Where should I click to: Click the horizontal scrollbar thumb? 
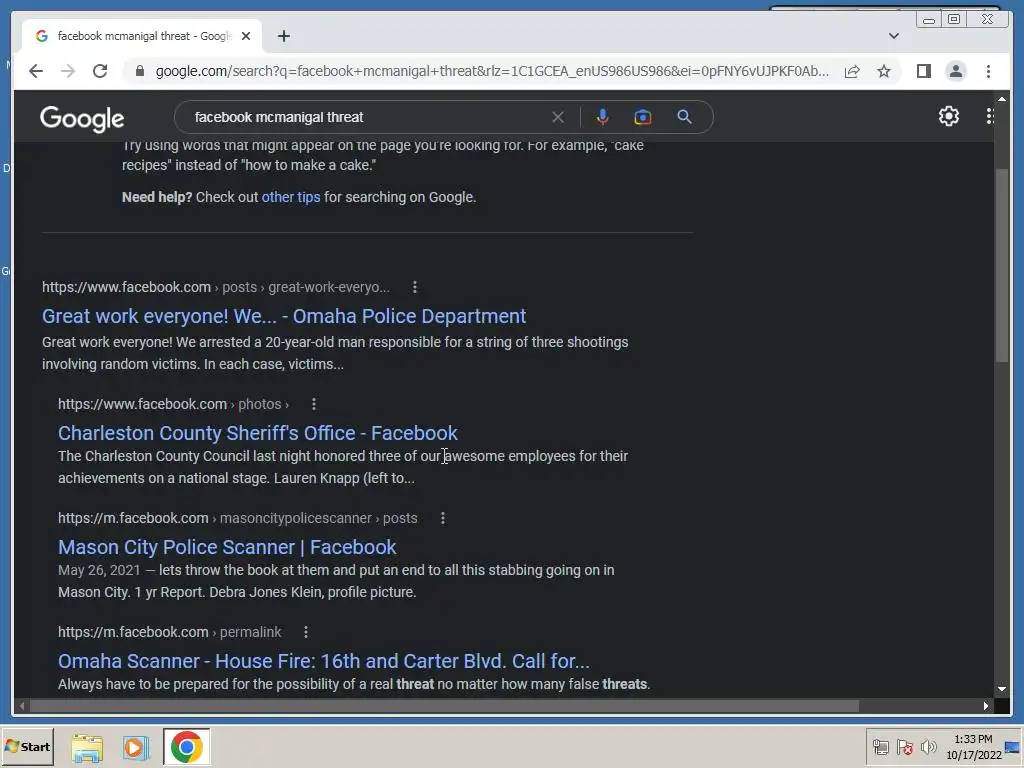[444, 706]
